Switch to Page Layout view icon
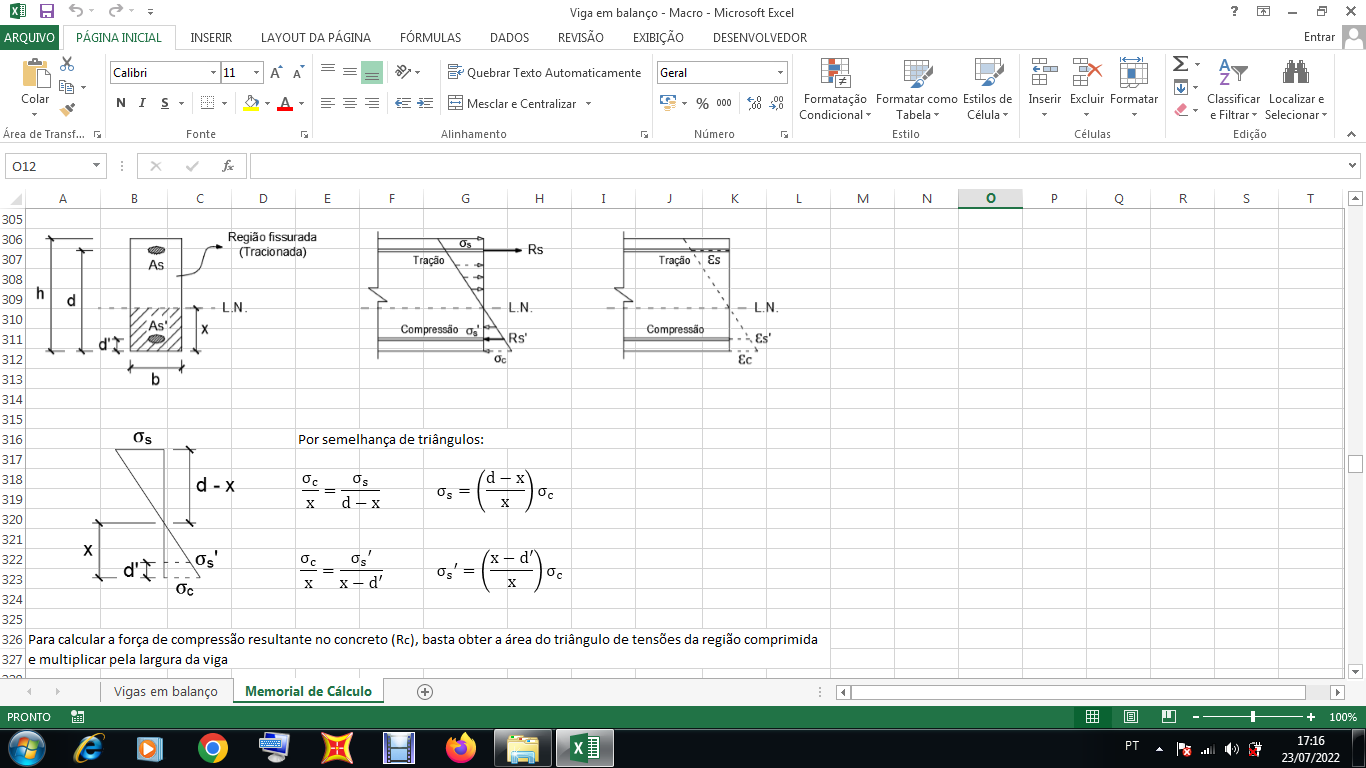 coord(1131,717)
